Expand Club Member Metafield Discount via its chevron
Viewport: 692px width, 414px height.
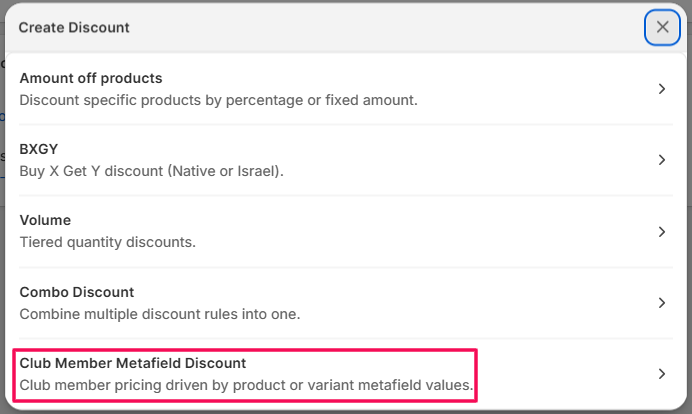(662, 374)
